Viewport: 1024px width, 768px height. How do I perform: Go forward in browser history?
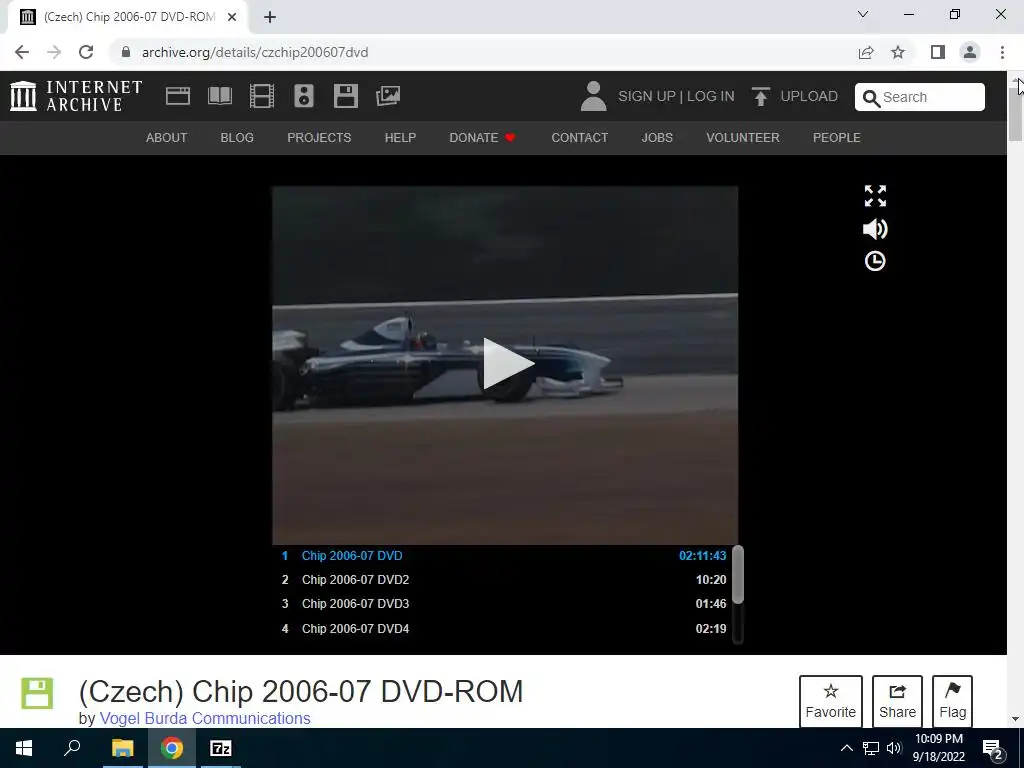click(x=54, y=52)
